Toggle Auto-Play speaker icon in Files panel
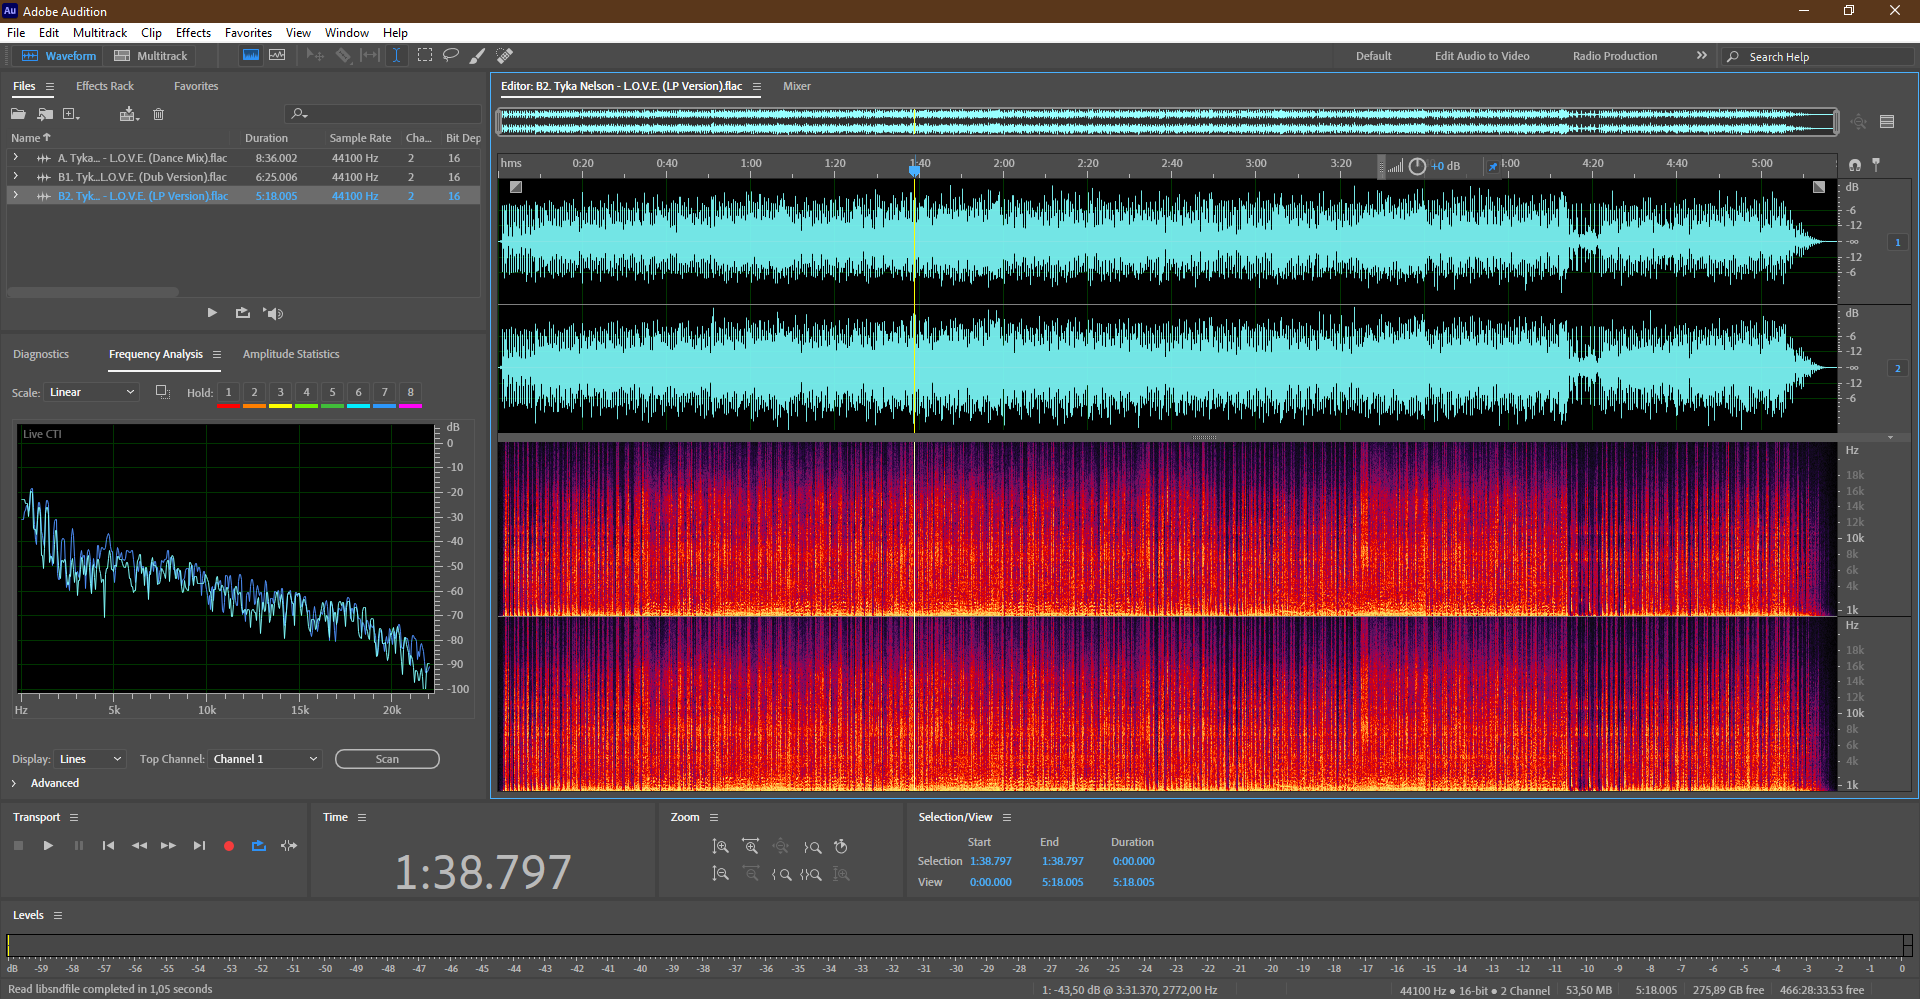The image size is (1920, 999). point(273,313)
